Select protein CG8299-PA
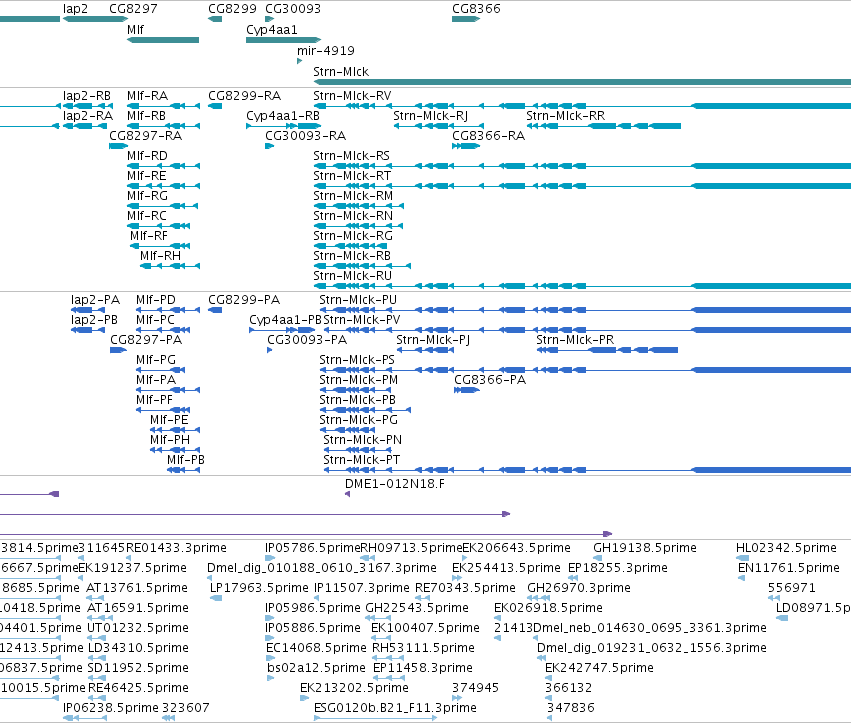 click(244, 300)
